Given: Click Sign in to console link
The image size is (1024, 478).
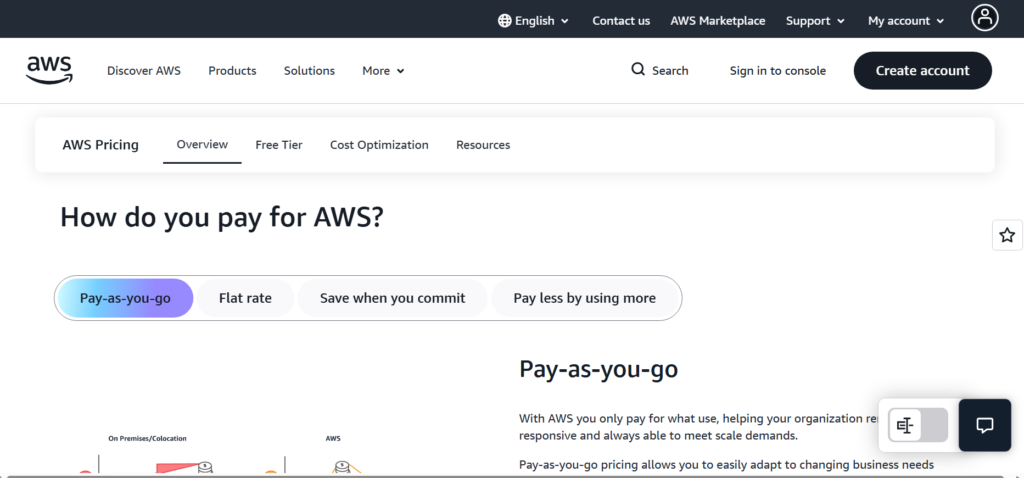Looking at the screenshot, I should point(777,71).
